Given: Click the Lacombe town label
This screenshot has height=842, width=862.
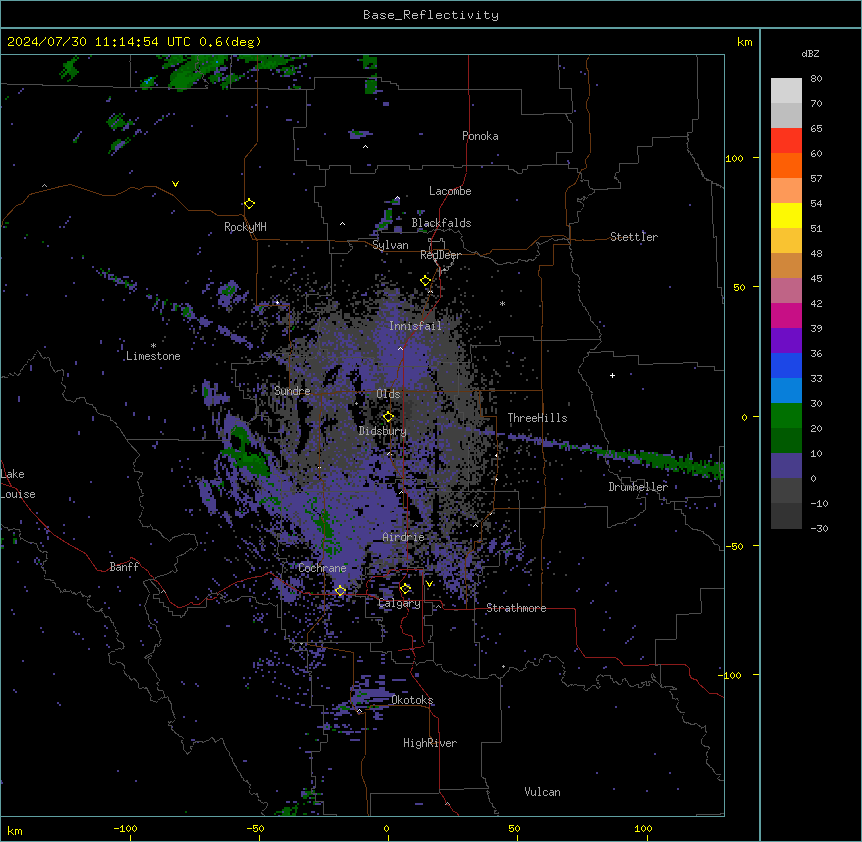Looking at the screenshot, I should [450, 191].
